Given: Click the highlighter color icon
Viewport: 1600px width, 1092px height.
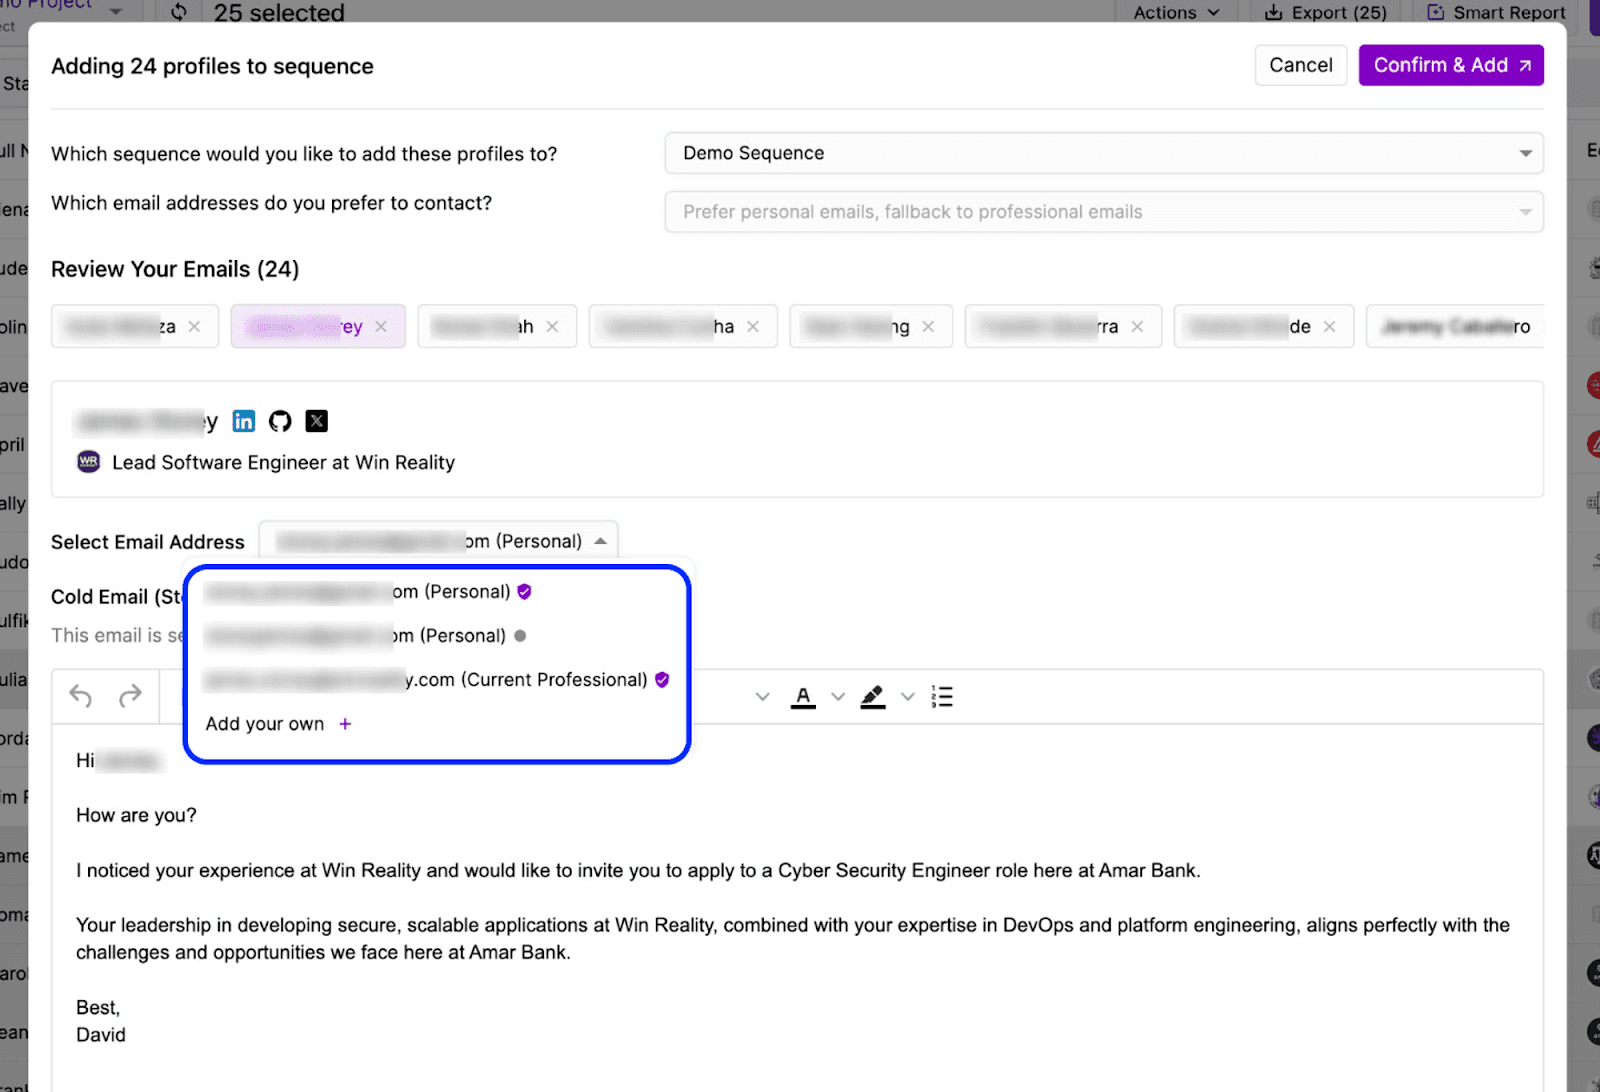Looking at the screenshot, I should pos(873,697).
